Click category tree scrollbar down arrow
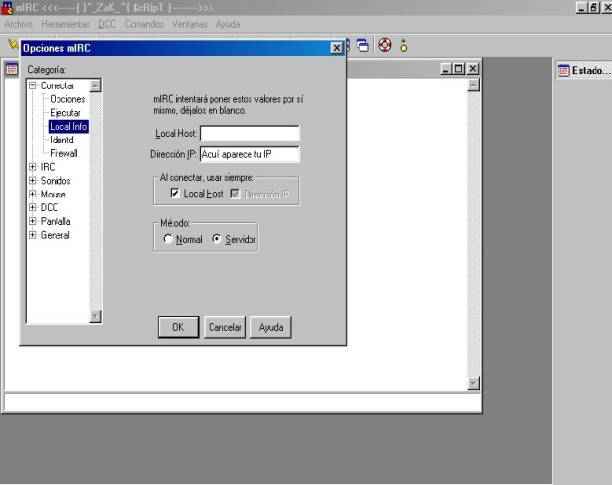Screen dimensions: 612x485 pos(95,316)
